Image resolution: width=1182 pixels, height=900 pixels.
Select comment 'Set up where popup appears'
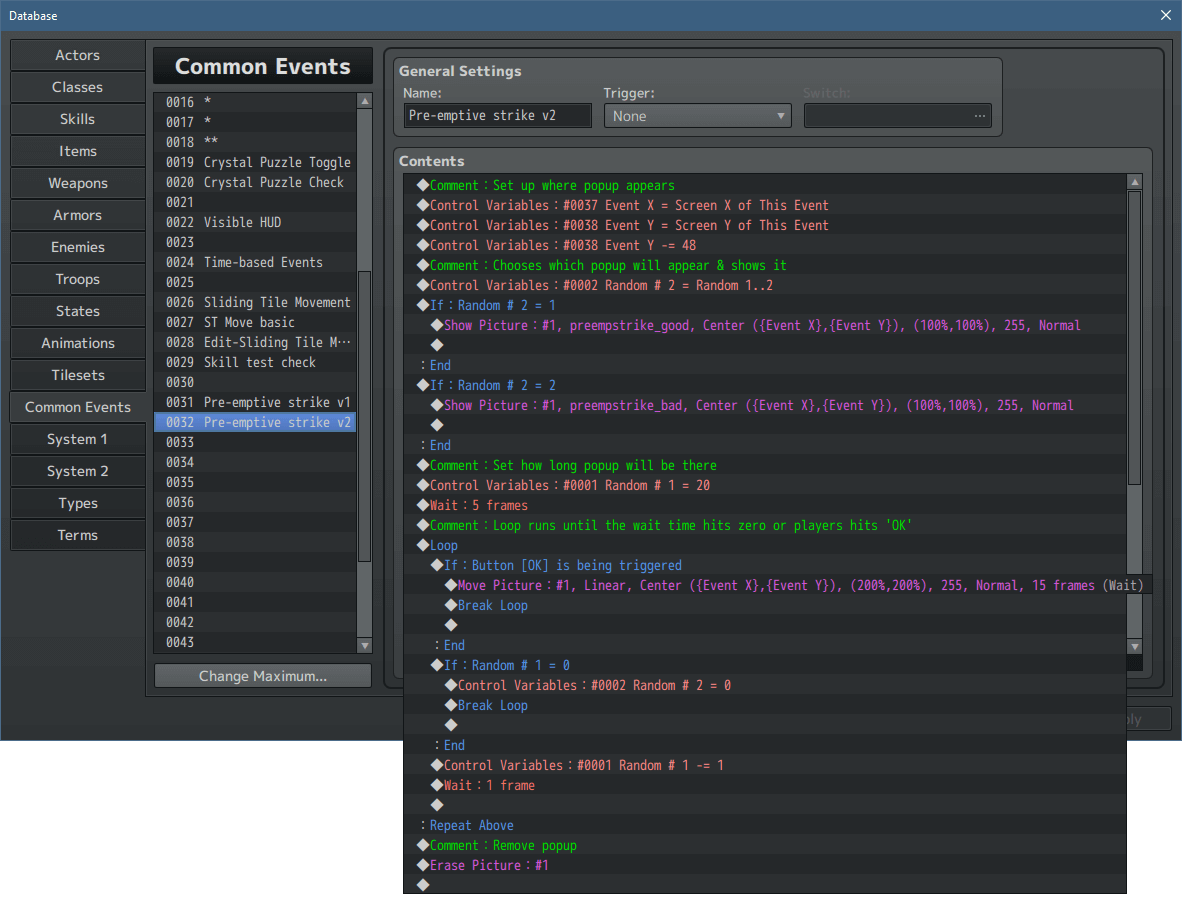coord(765,185)
